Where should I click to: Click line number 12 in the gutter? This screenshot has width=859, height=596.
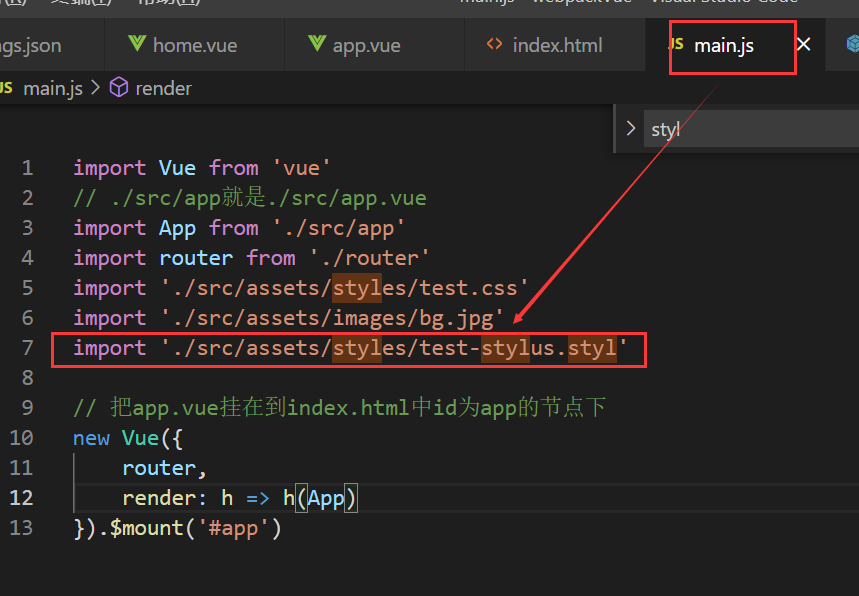[21, 498]
